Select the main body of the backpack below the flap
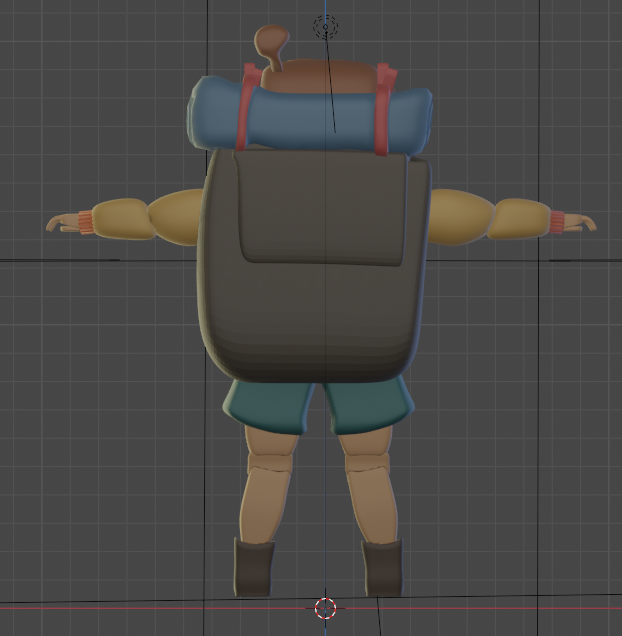Viewport: 622px width, 636px height. pyautogui.click(x=314, y=320)
